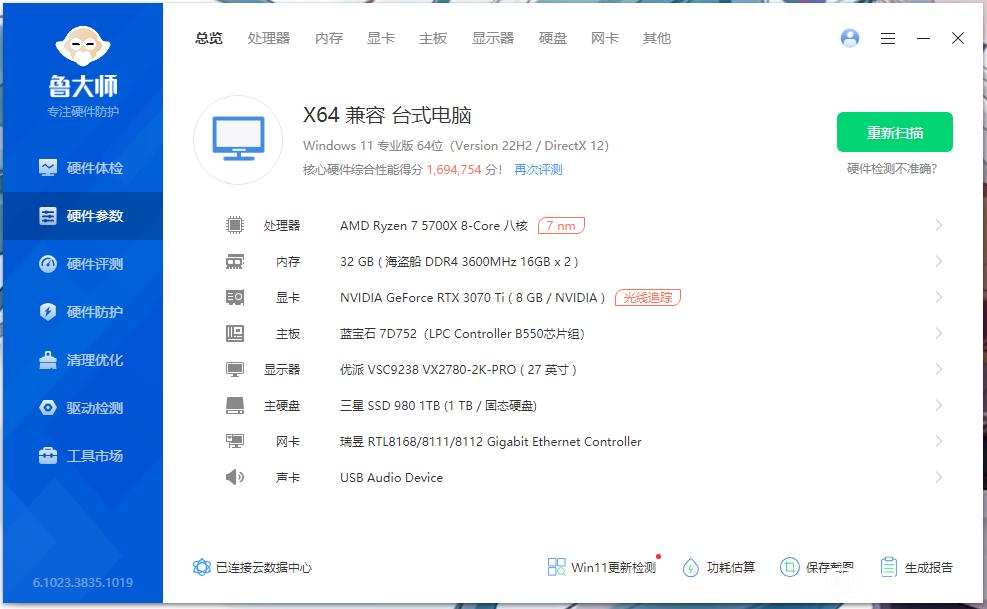Click the user account avatar icon

tap(850, 38)
